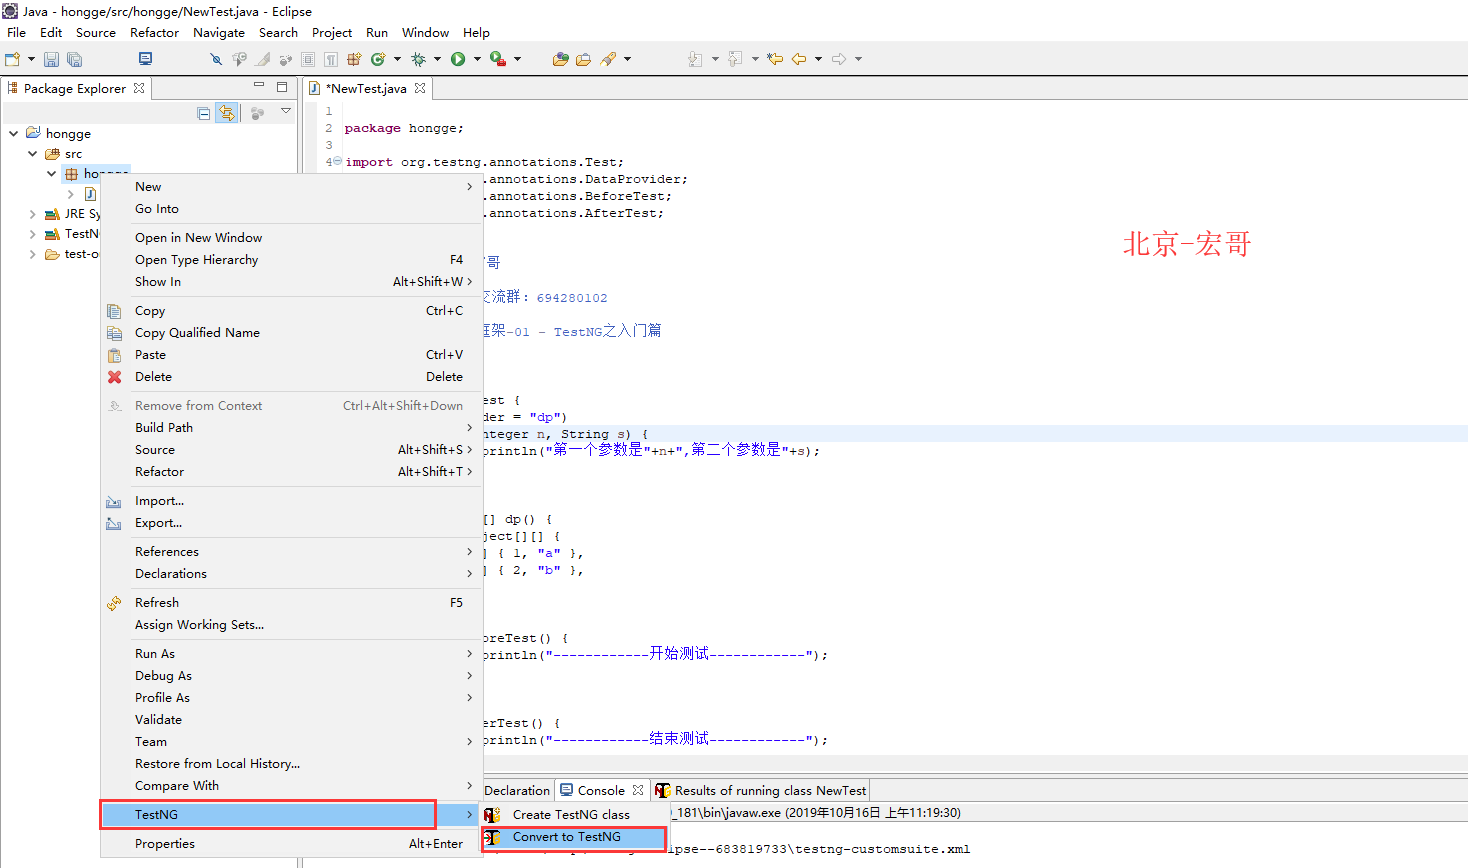Expand the JRE System Library node

coord(33,214)
